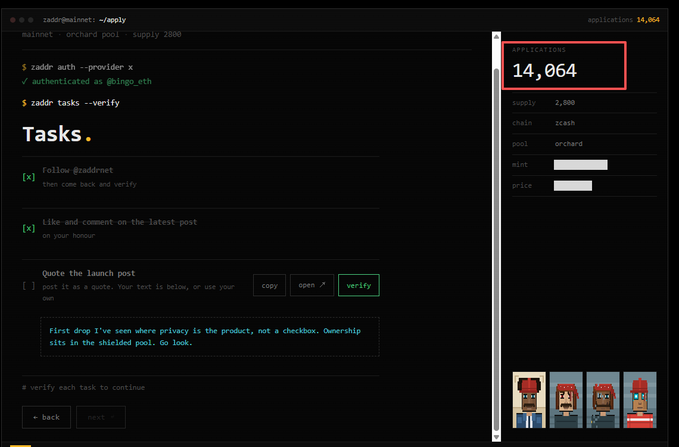
Task: Click title bar path zaddr@mainnet: ~/apply
Action: coord(84,20)
